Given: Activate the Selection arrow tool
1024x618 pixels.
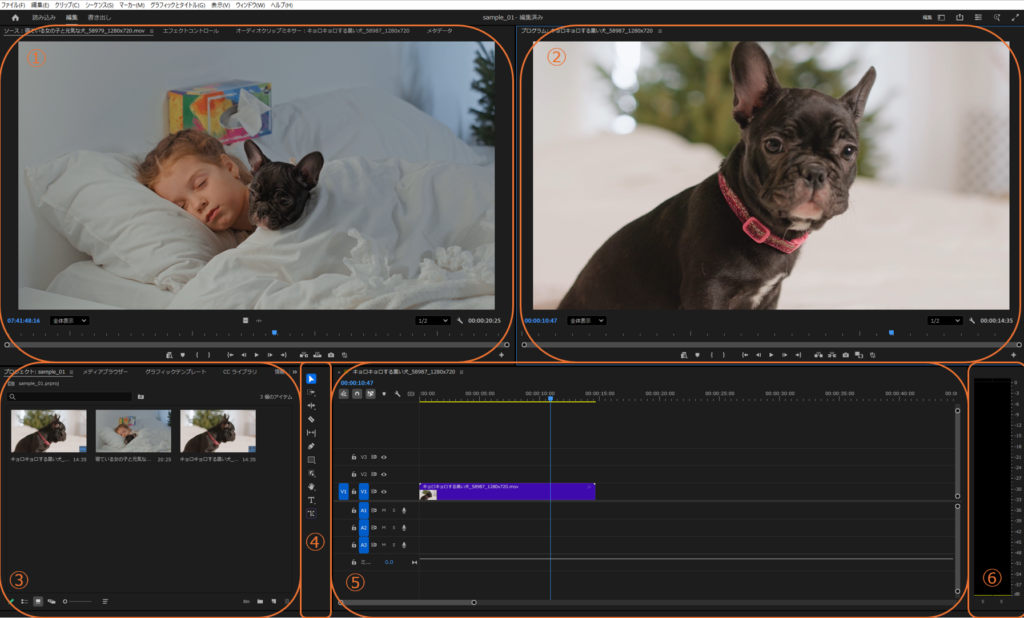Looking at the screenshot, I should pyautogui.click(x=311, y=379).
